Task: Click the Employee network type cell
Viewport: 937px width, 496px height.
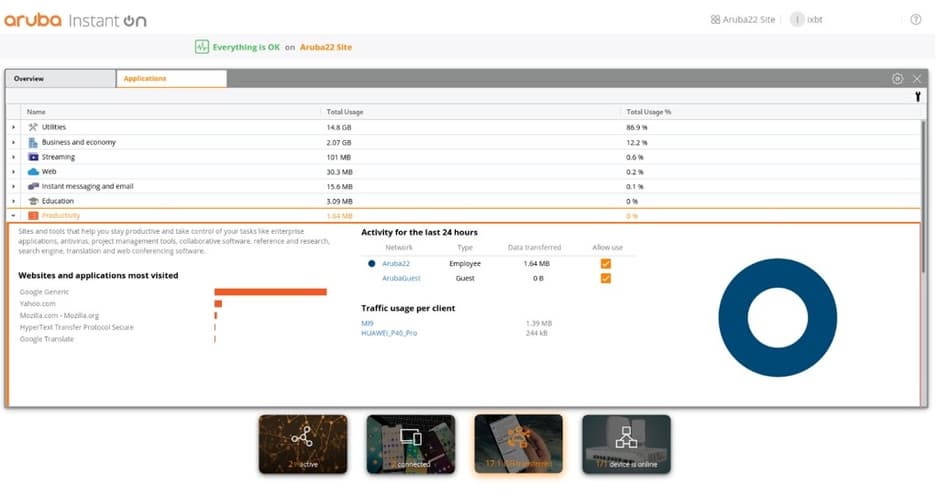Action: pyautogui.click(x=464, y=264)
